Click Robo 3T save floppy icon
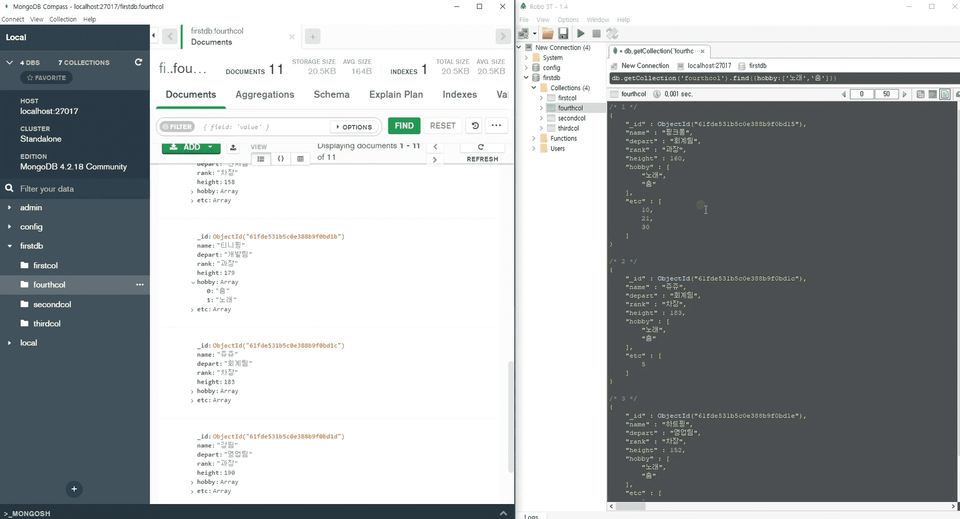Screen dimensions: 960x519 [563, 34]
